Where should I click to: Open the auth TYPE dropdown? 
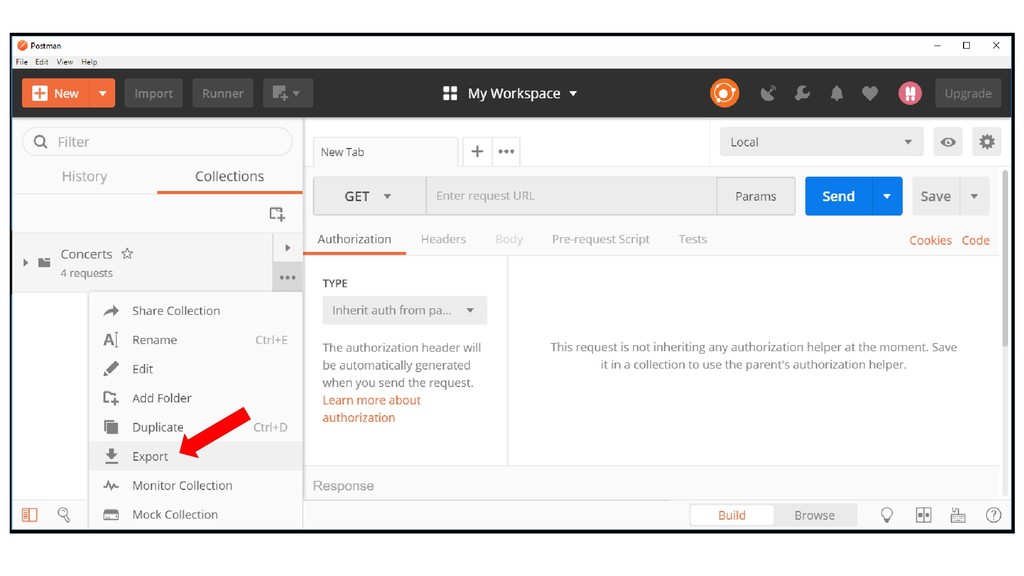coord(404,310)
